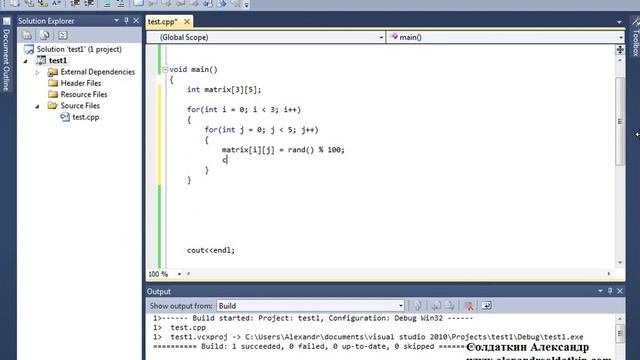Screen dimensions: 640x360
Task: Click the 'for(int j = 0; j < 5; j++)' line
Action: [x=261, y=130]
